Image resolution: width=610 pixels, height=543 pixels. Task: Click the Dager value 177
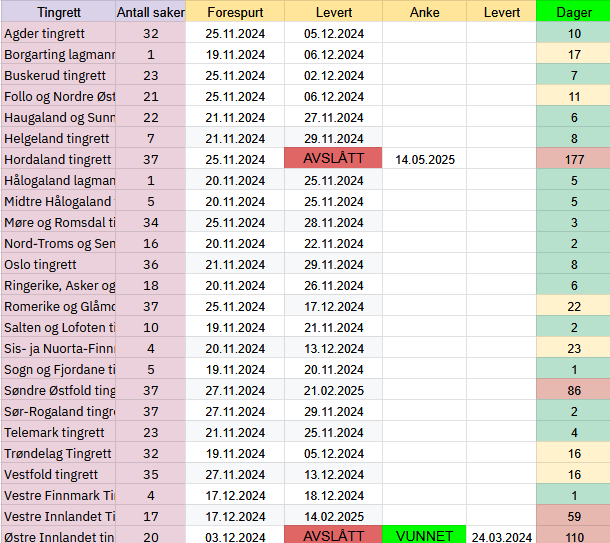coord(573,159)
